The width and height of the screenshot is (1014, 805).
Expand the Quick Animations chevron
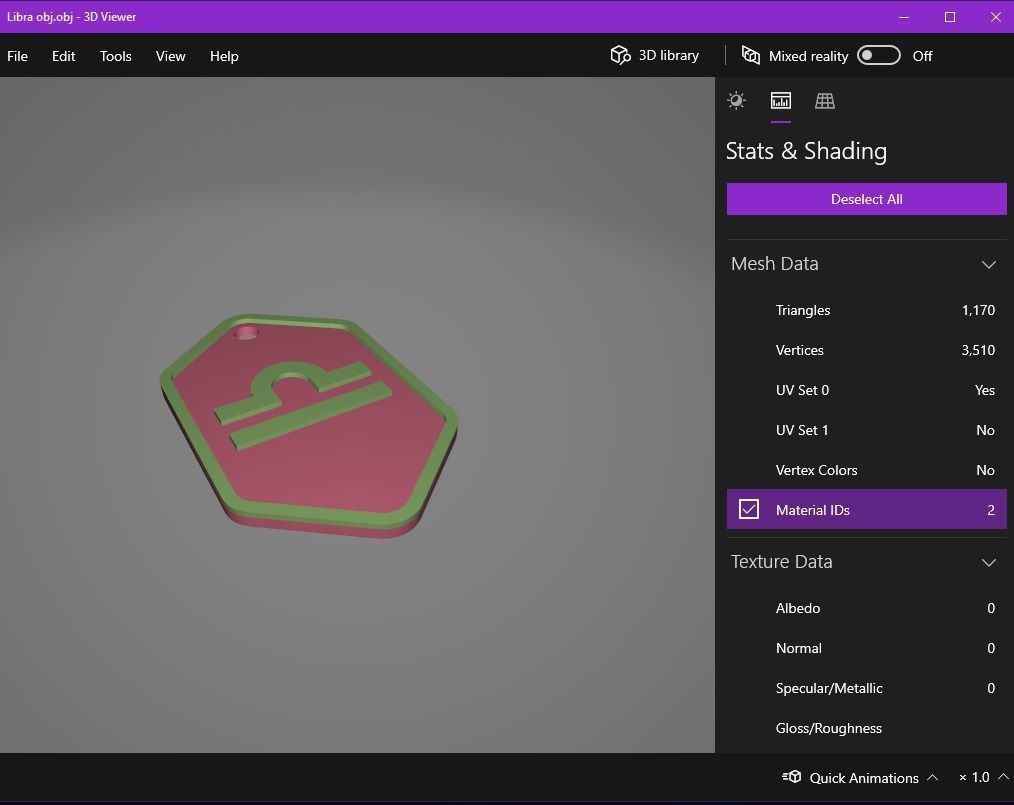[933, 777]
